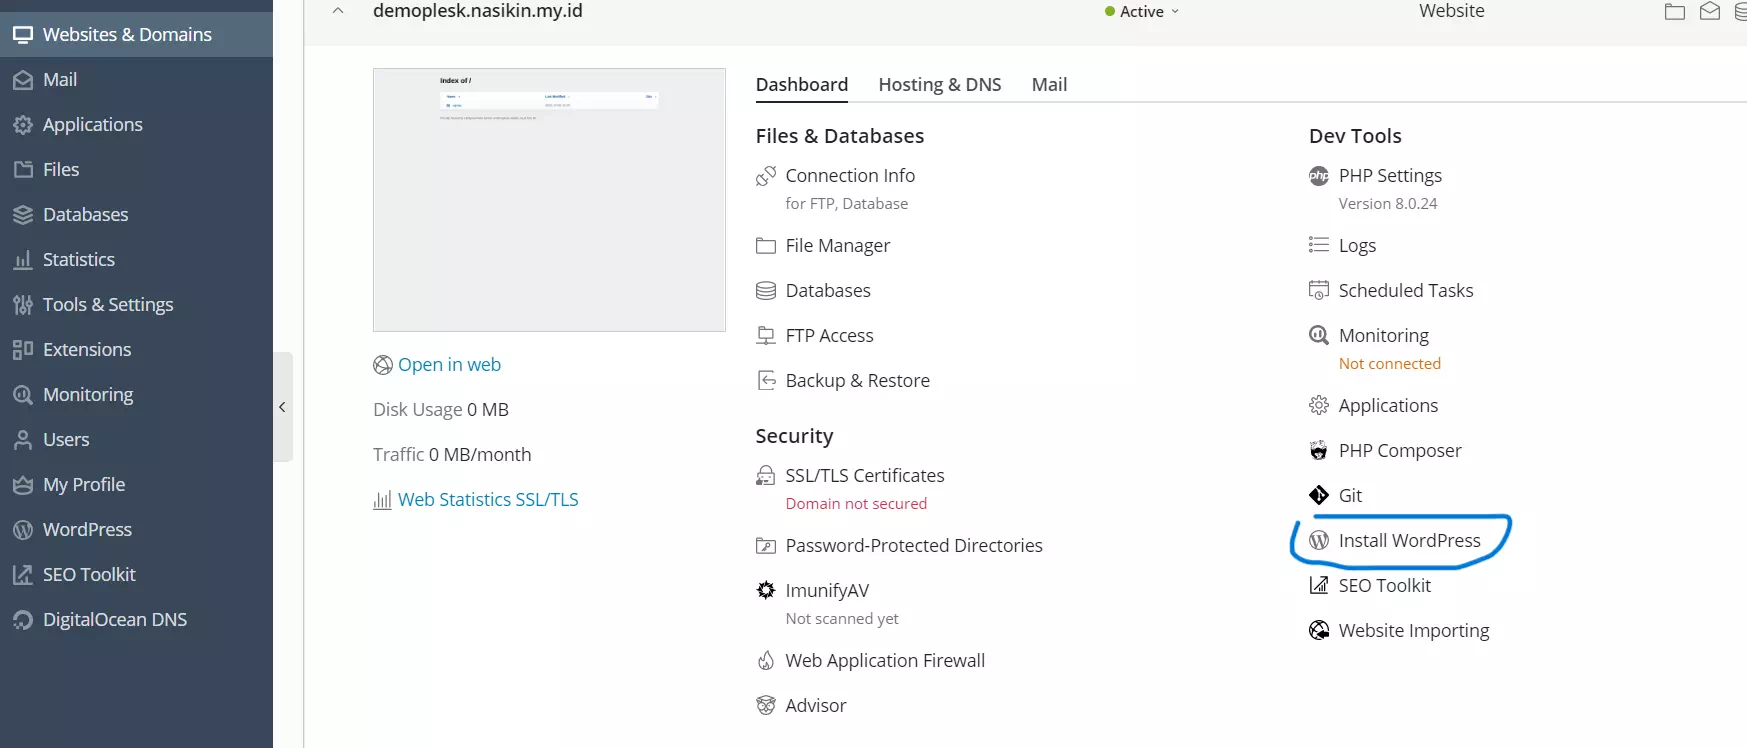The height and width of the screenshot is (748, 1747).
Task: Switch to the Mail tab
Action: (1049, 85)
